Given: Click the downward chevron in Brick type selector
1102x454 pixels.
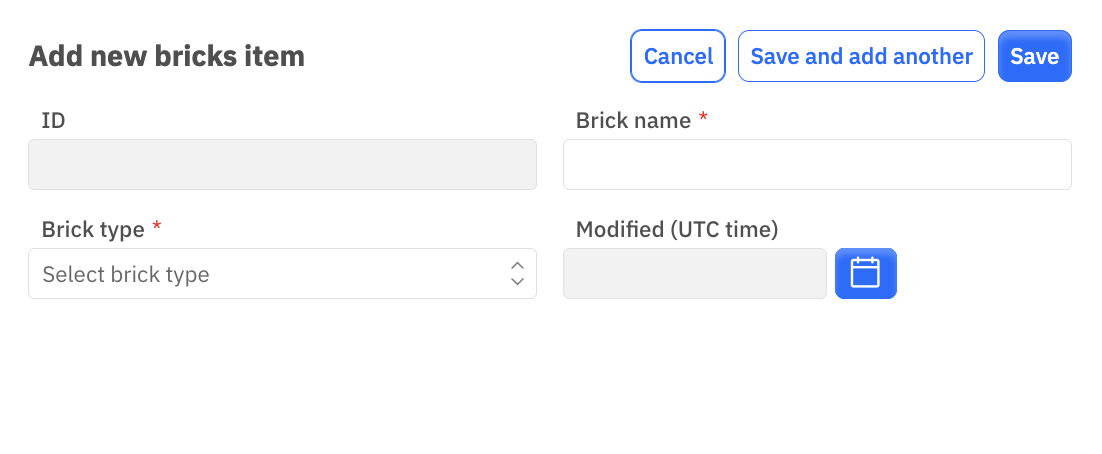Looking at the screenshot, I should coord(517,281).
